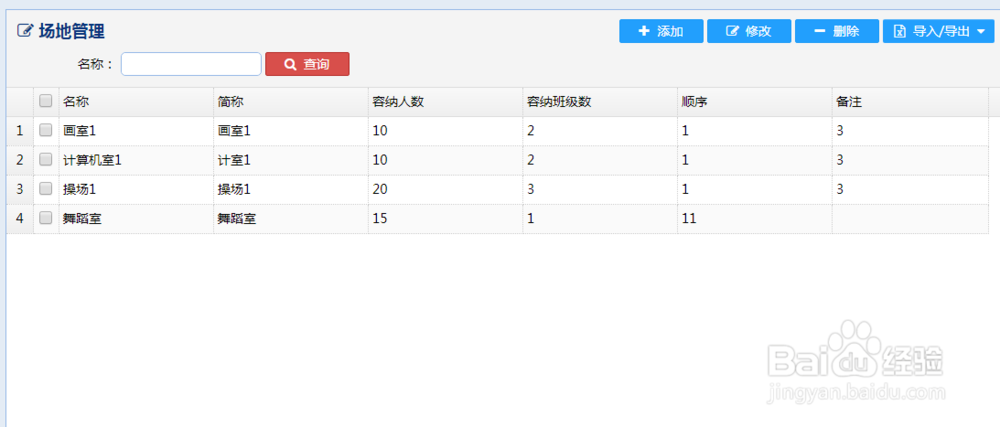1000x427 pixels.
Task: Click the Excel file icon in 导入/导出
Action: (x=900, y=31)
